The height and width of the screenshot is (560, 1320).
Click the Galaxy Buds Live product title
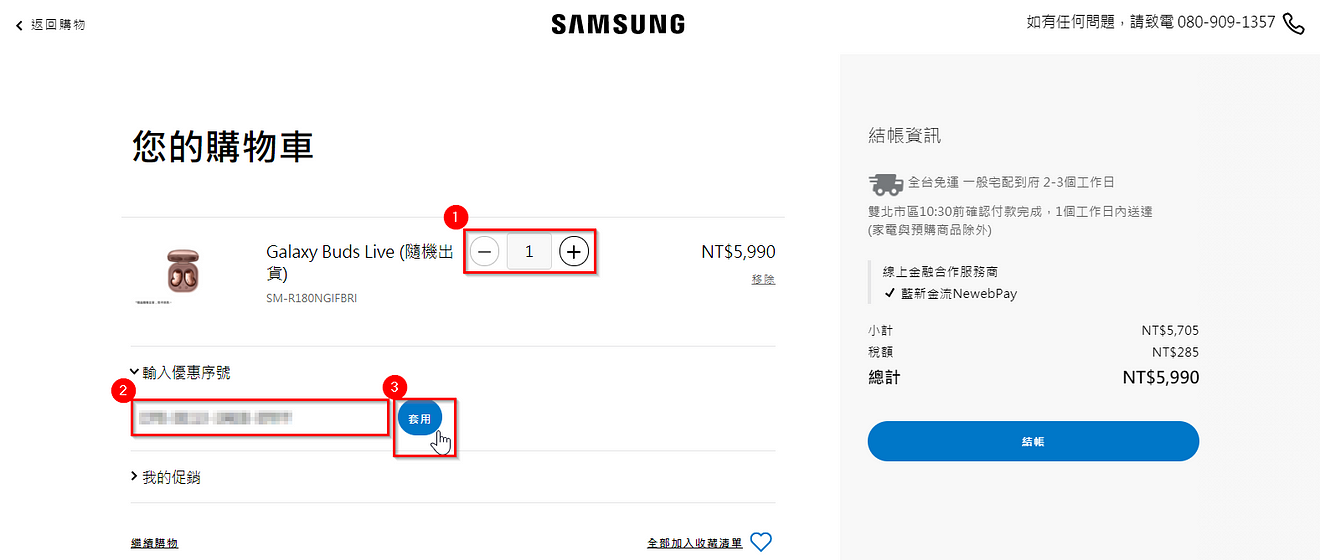[360, 262]
